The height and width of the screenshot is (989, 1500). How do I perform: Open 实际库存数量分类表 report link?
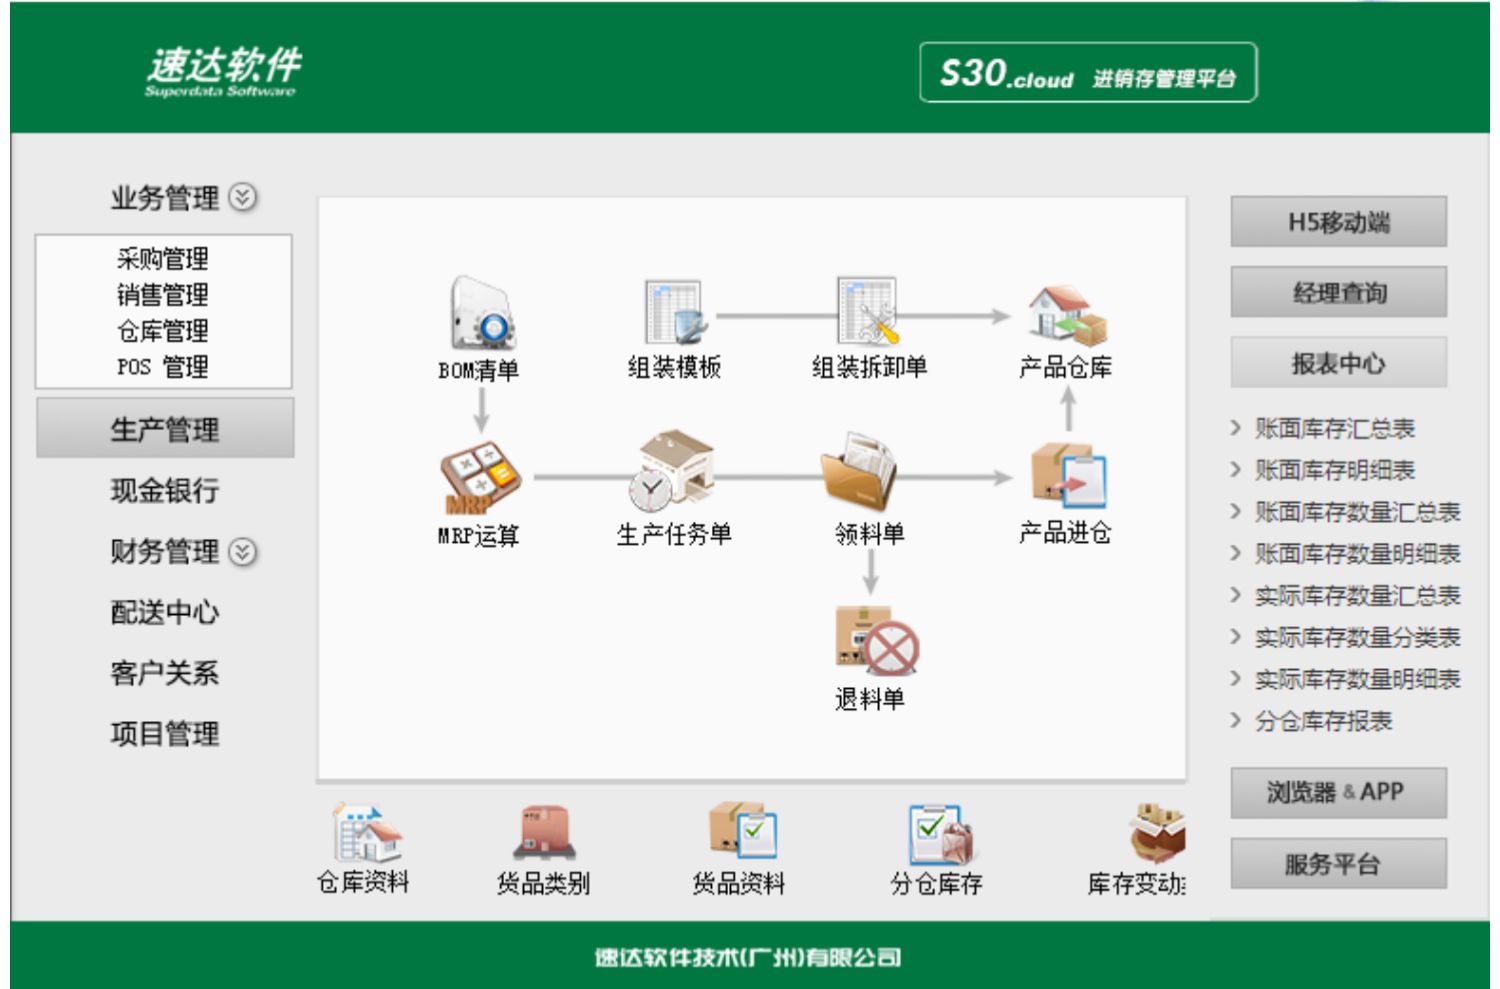tap(1358, 637)
